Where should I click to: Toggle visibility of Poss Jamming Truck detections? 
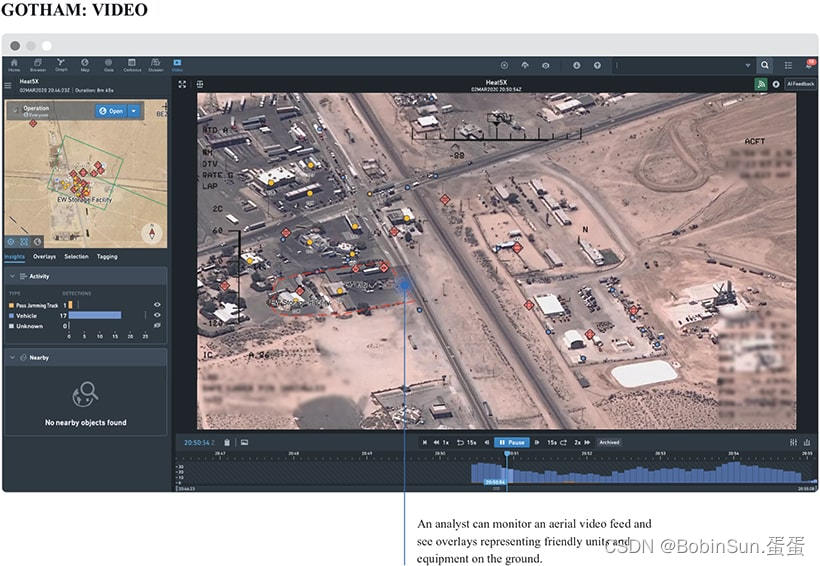point(157,304)
